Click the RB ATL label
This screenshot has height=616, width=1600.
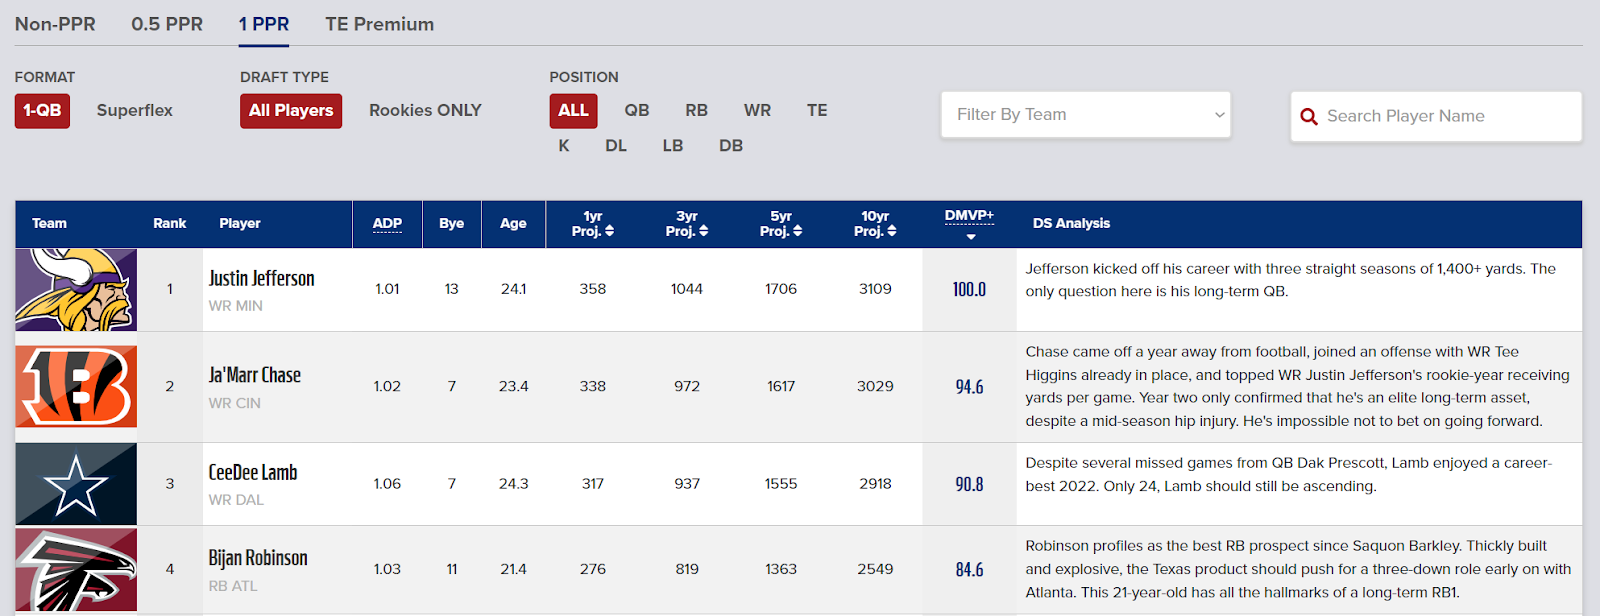click(x=233, y=586)
